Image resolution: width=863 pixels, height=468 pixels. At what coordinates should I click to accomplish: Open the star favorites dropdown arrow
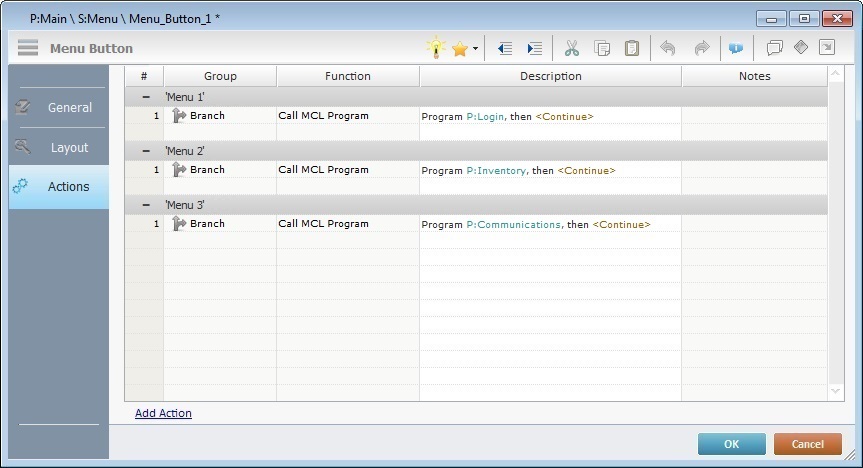pos(475,49)
